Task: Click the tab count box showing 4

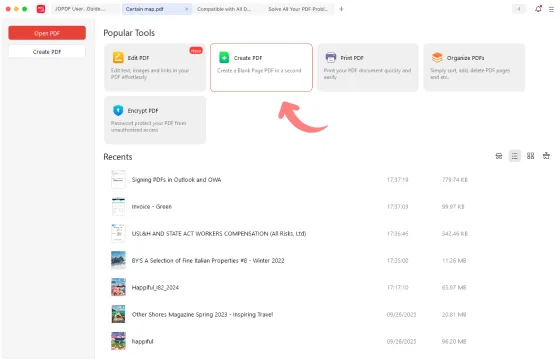Action: pyautogui.click(x=519, y=9)
